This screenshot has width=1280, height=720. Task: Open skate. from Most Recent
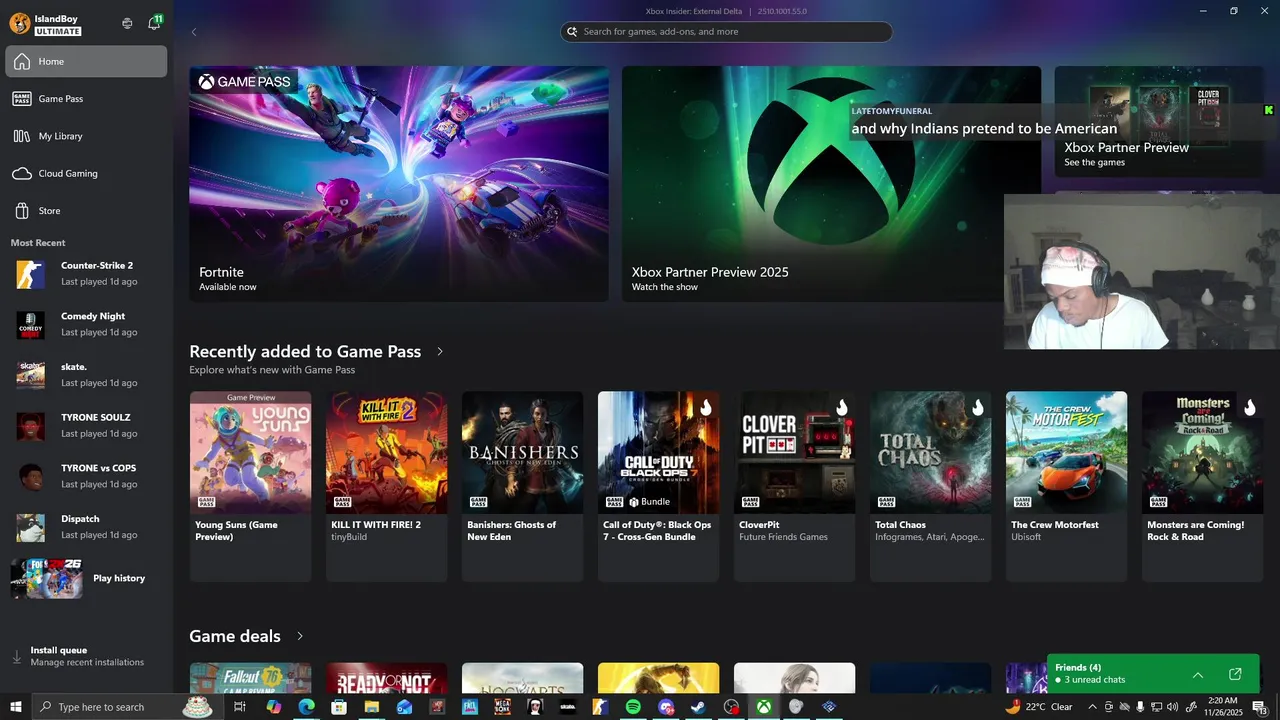coord(86,375)
